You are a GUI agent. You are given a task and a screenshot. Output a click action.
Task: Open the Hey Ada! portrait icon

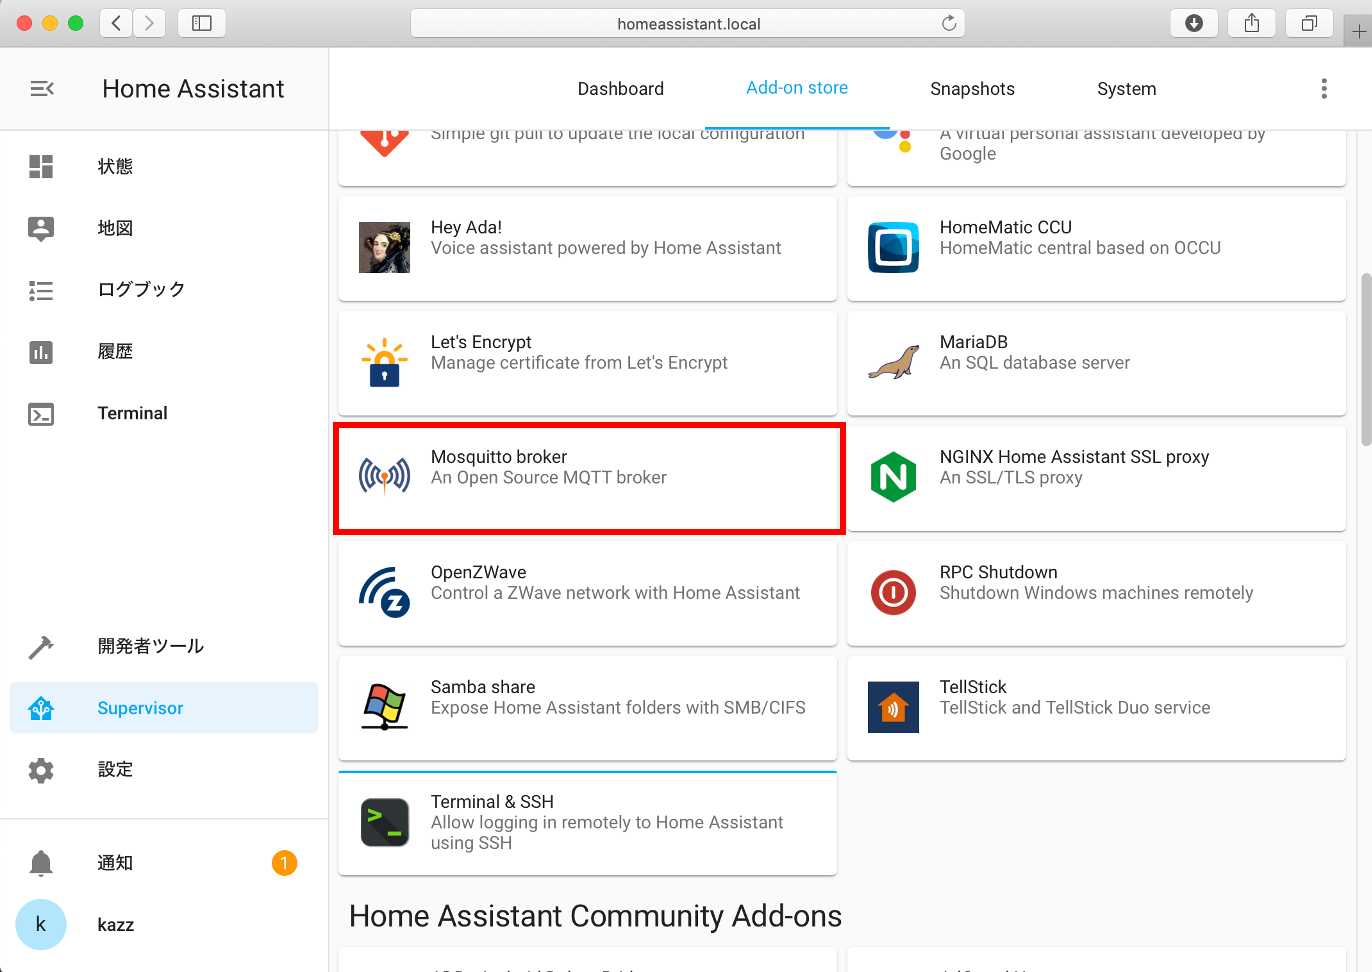click(385, 248)
